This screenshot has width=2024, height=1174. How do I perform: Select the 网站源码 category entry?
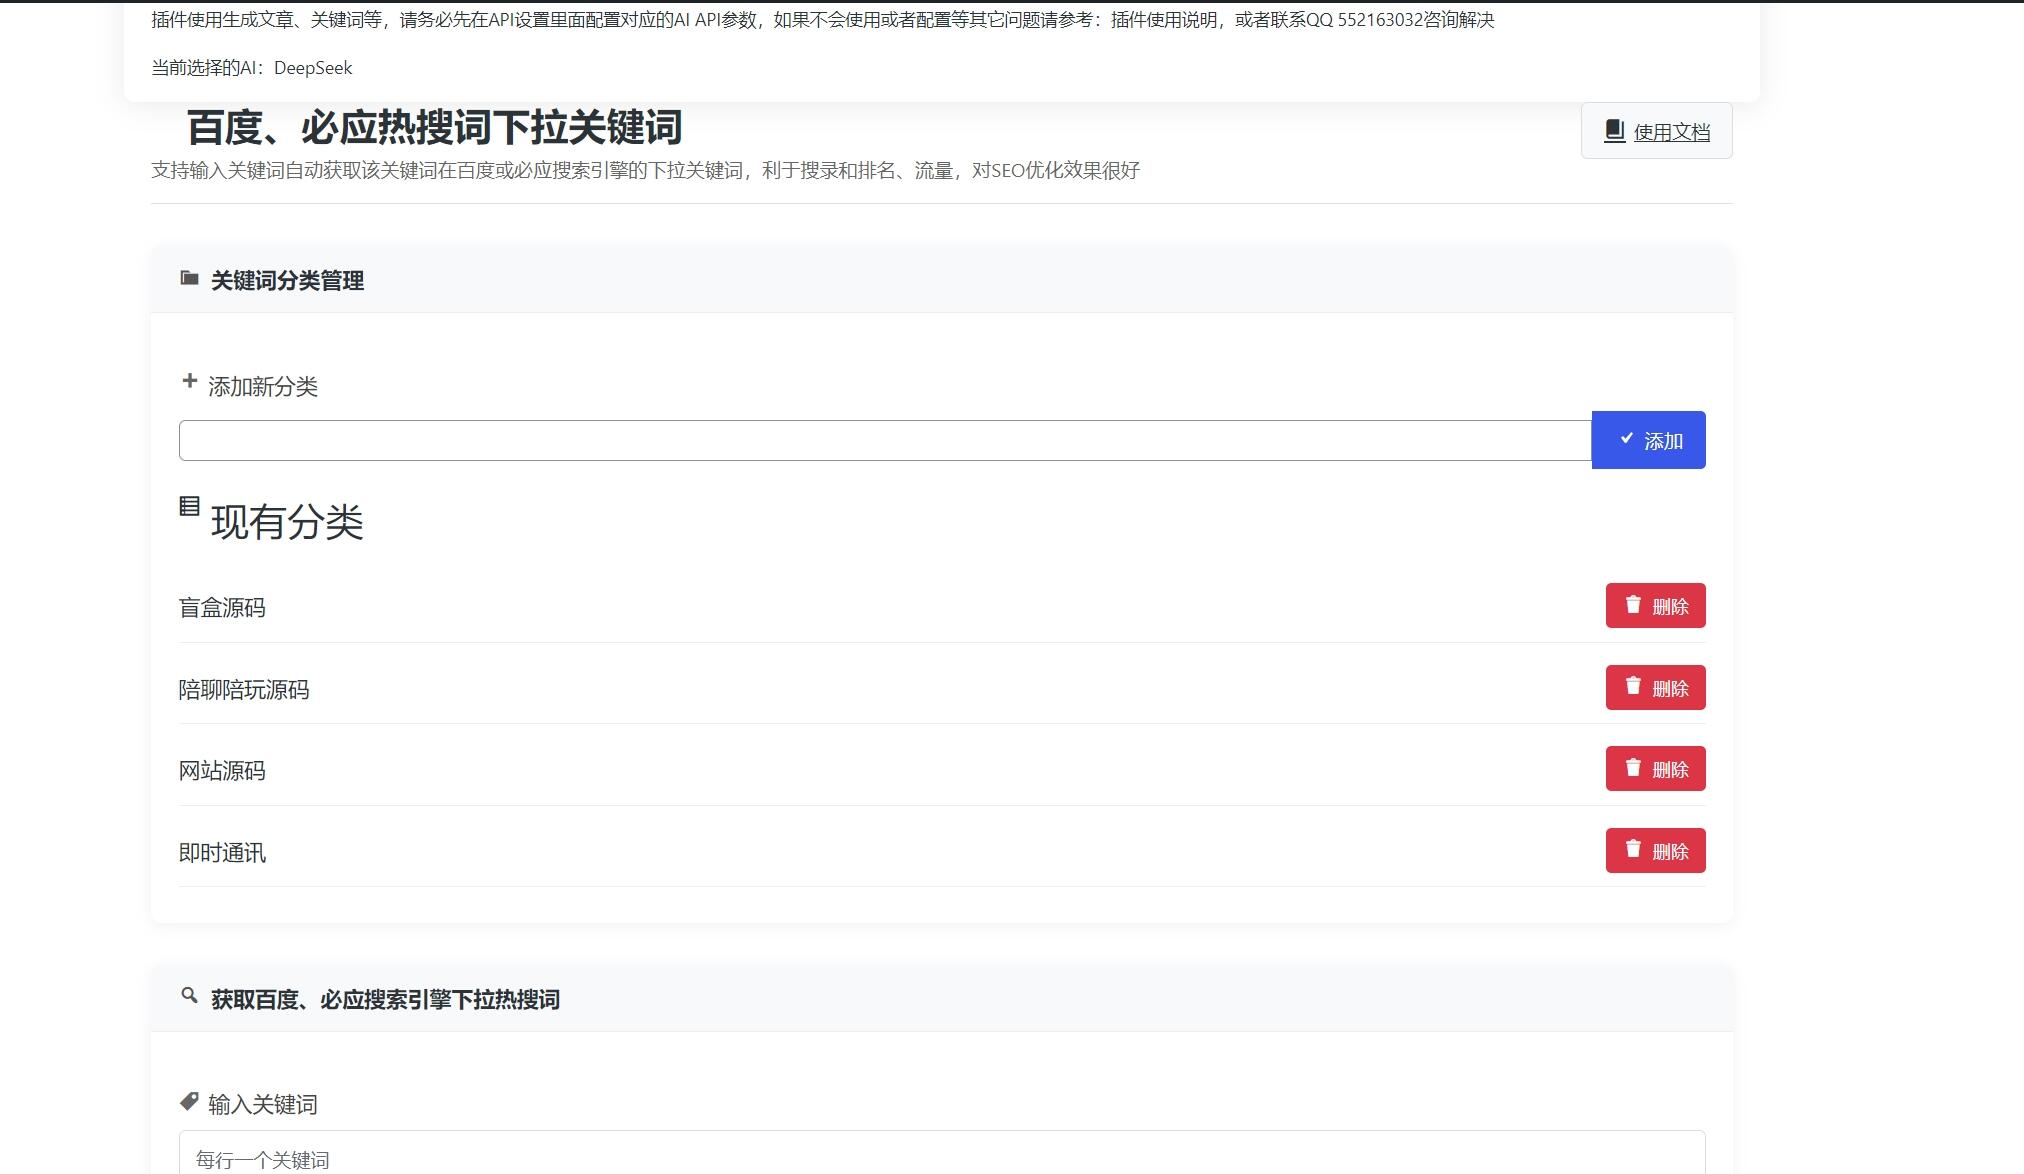pos(222,770)
